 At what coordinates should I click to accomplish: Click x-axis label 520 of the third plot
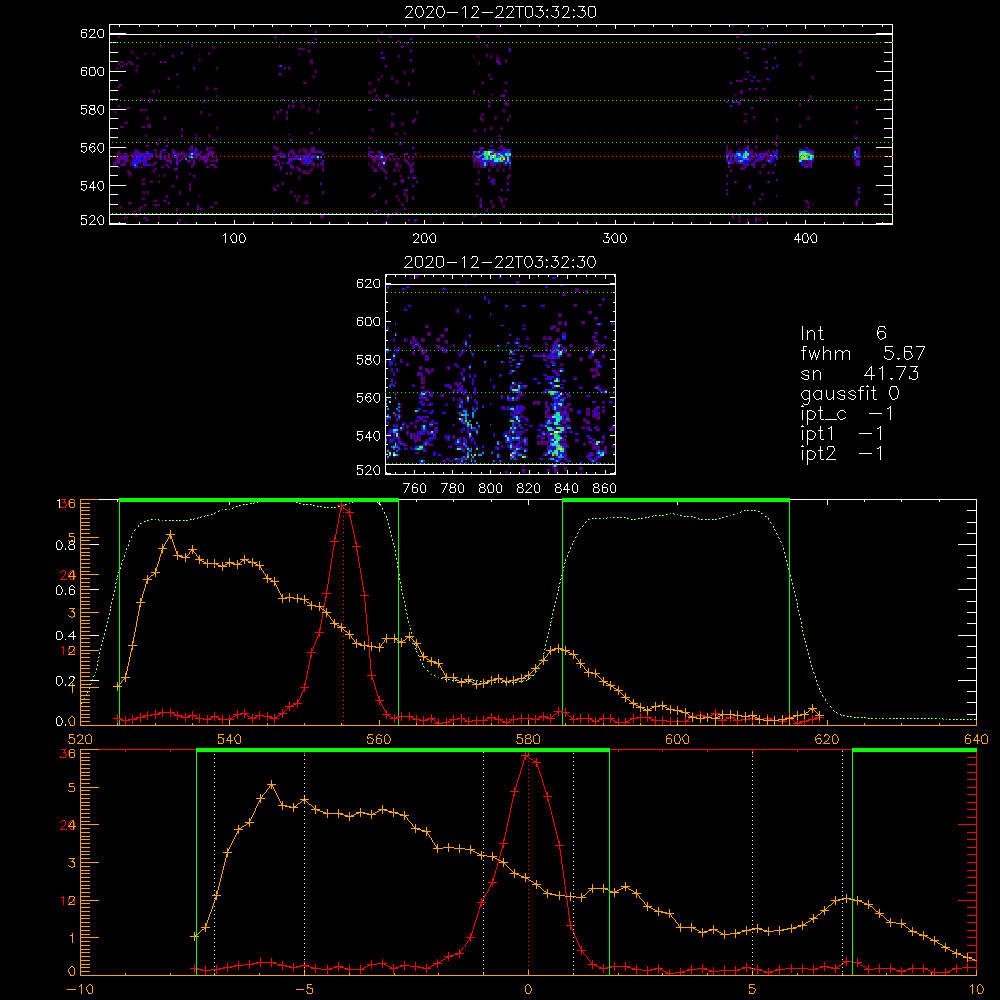(80, 740)
